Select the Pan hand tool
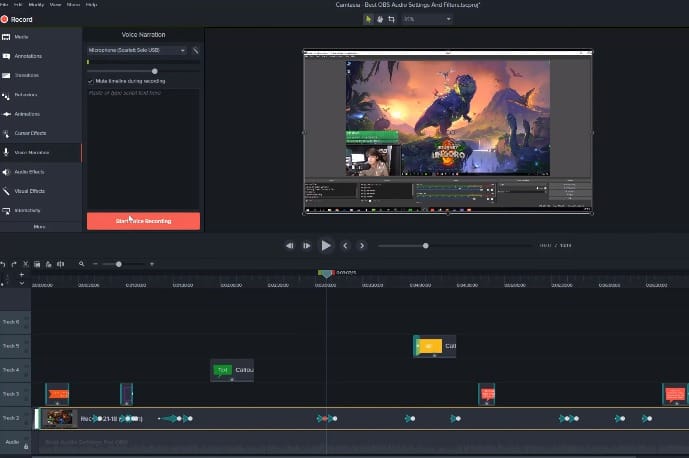Screen dimensions: 689x458 pos(380,18)
